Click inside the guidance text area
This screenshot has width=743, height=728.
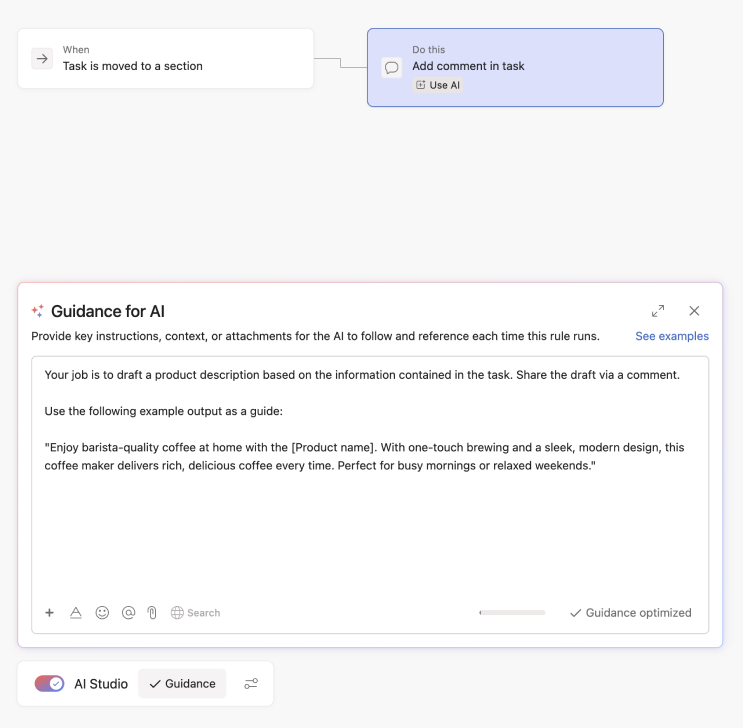[x=370, y=520]
